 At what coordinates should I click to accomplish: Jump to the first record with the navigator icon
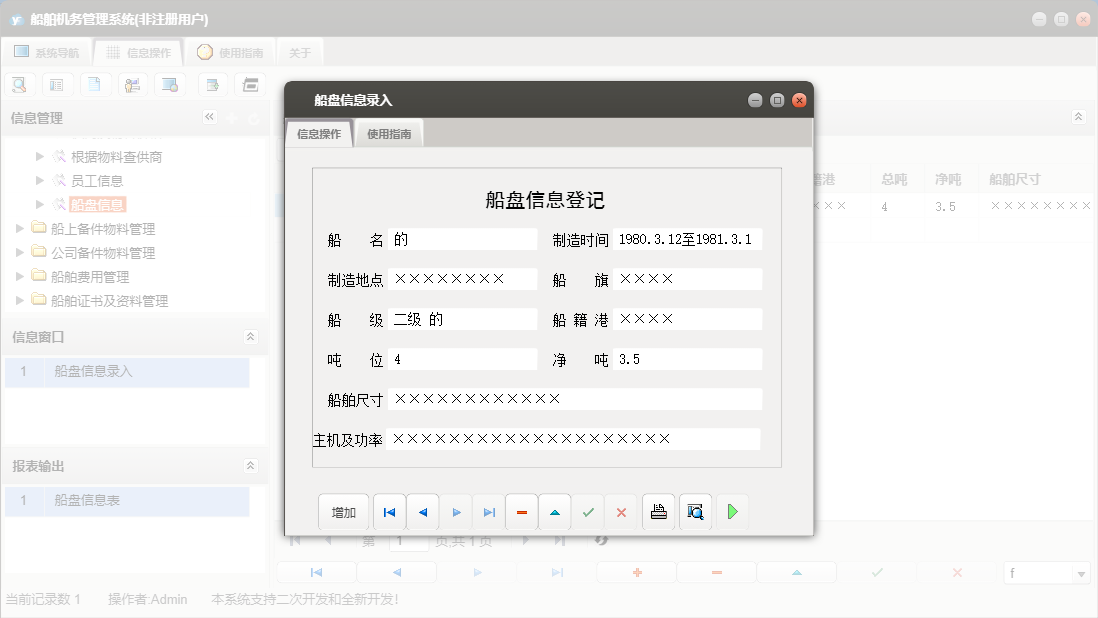[x=389, y=511]
